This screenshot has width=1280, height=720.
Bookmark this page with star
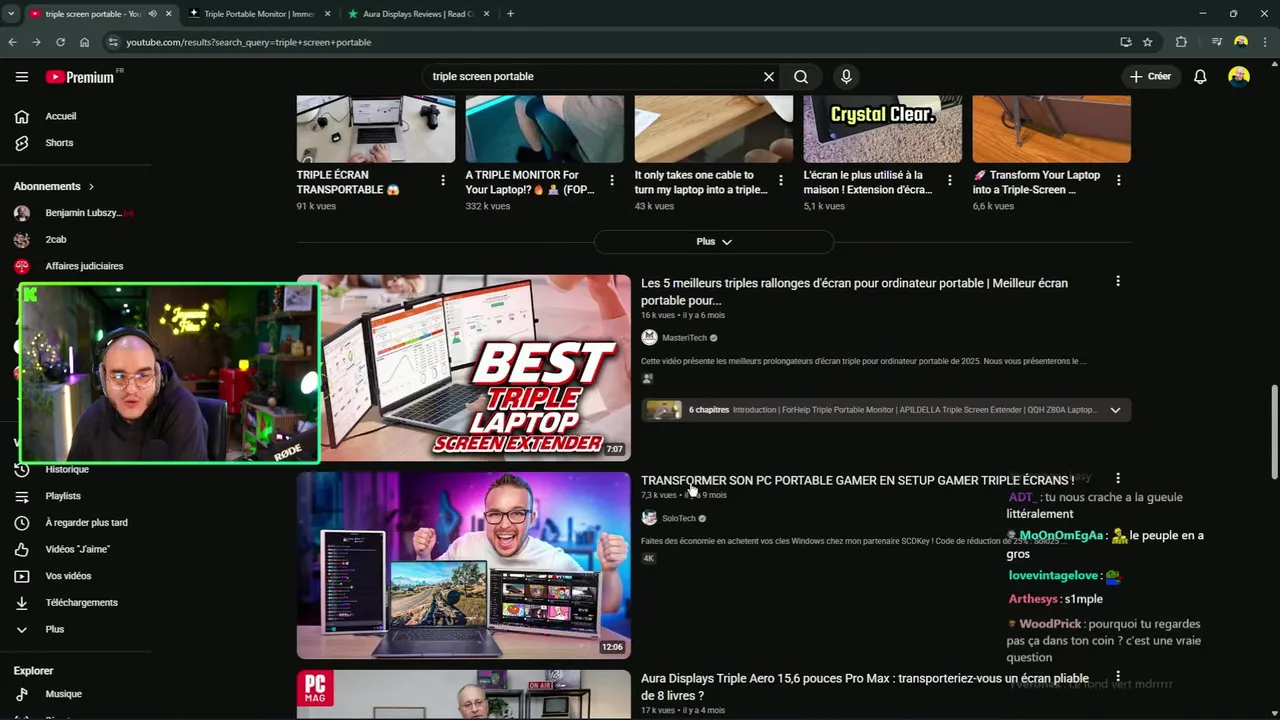tap(1147, 42)
